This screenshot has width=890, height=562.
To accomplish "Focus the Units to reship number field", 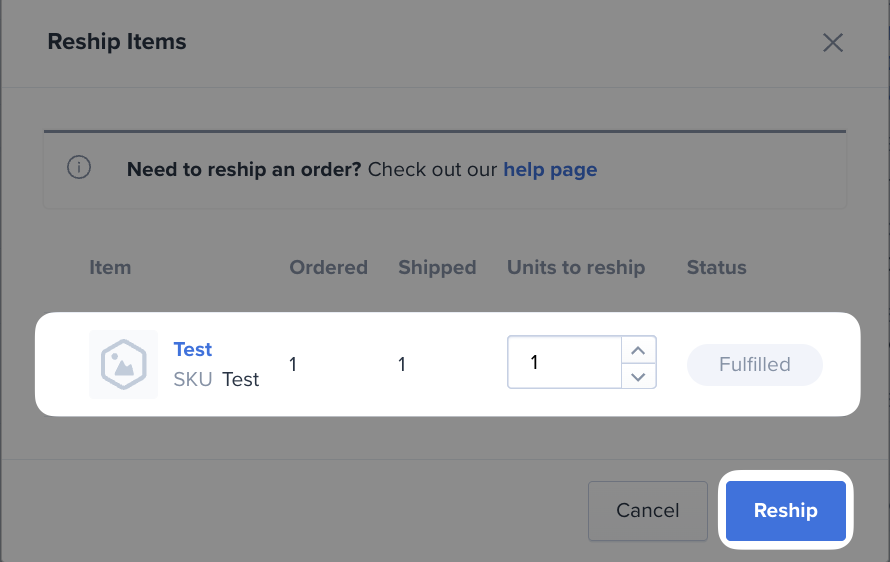I will [564, 362].
